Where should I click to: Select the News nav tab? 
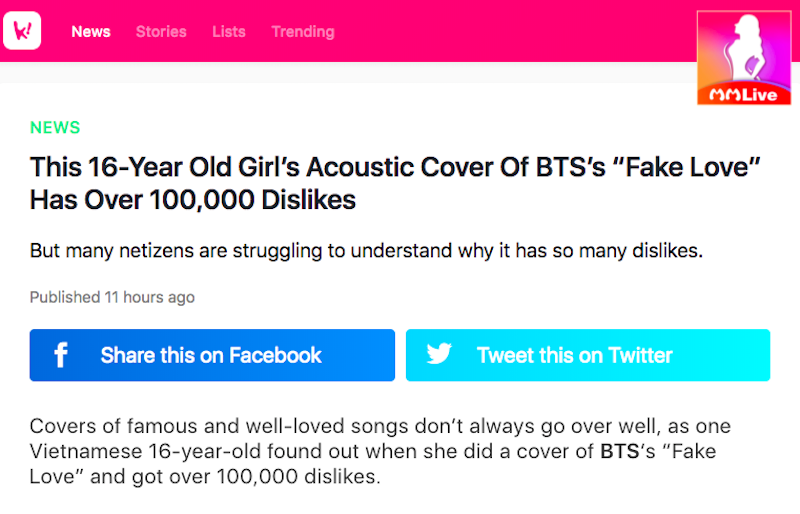pos(91,32)
